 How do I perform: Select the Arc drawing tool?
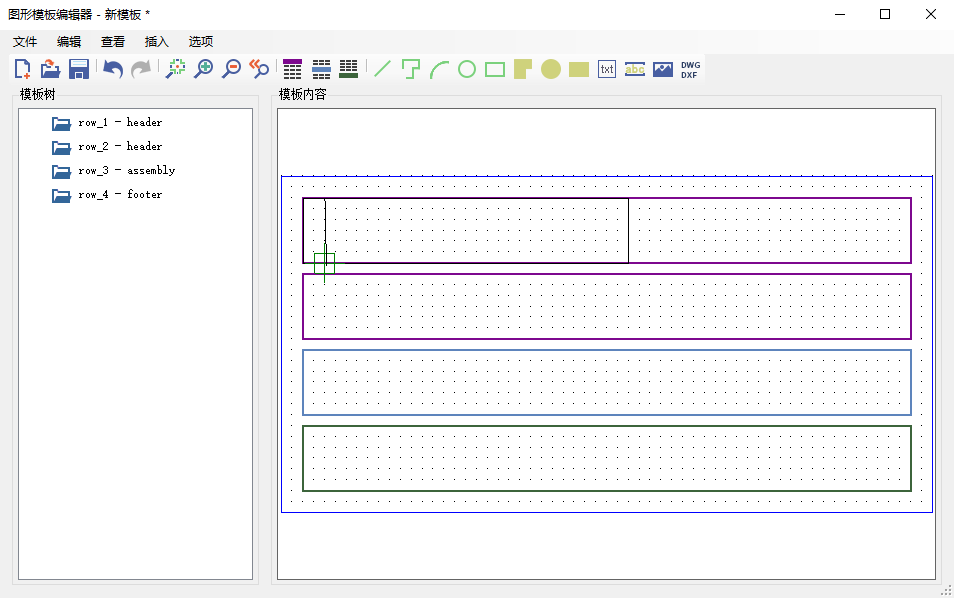[439, 69]
